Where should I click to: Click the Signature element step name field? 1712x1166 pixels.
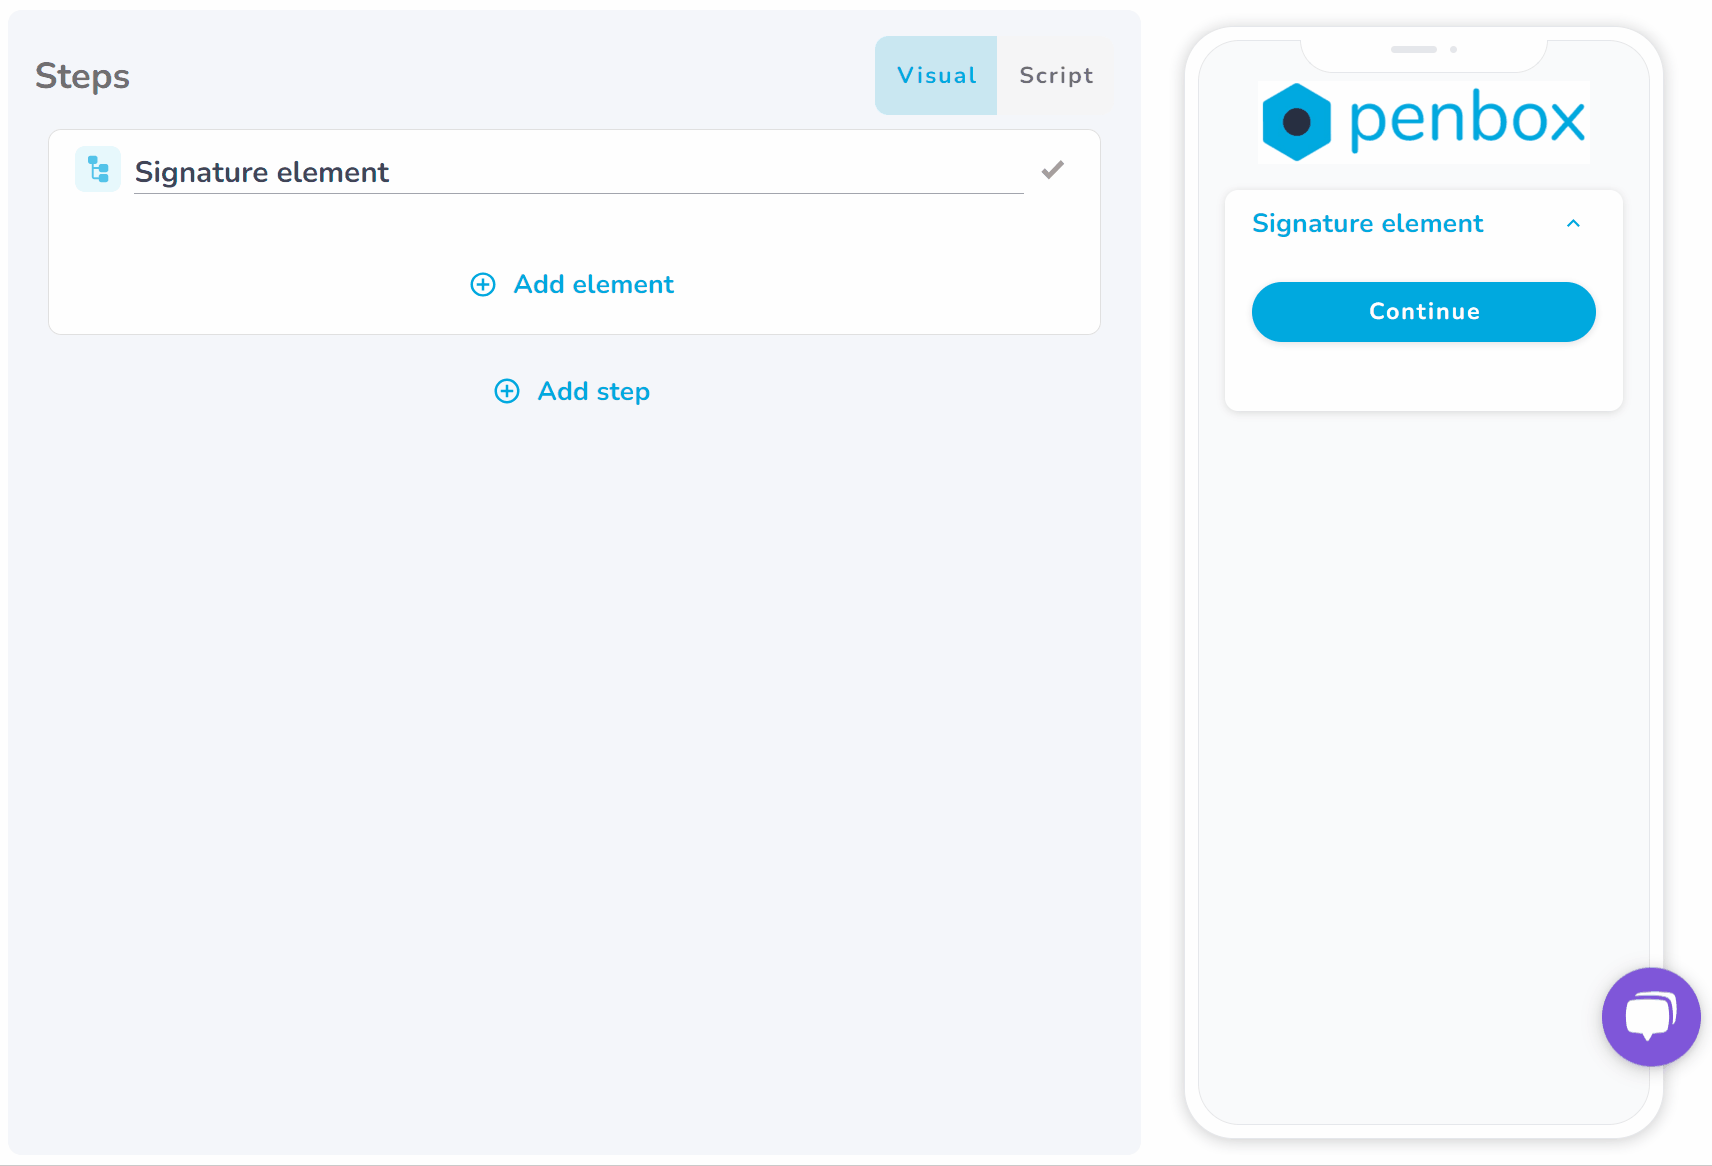pos(579,172)
